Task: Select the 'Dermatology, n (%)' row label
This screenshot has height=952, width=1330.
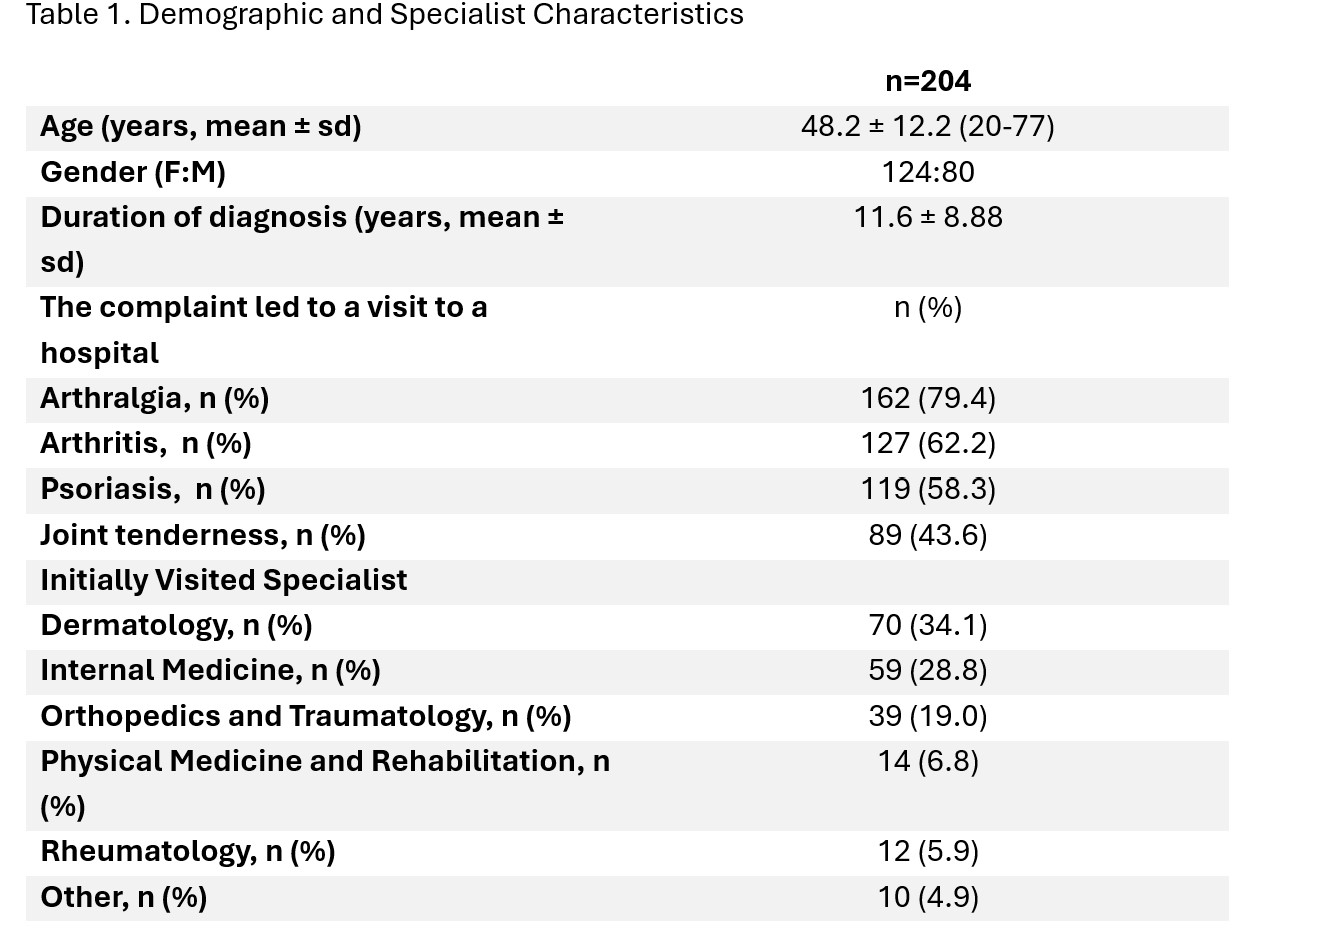Action: pyautogui.click(x=176, y=625)
